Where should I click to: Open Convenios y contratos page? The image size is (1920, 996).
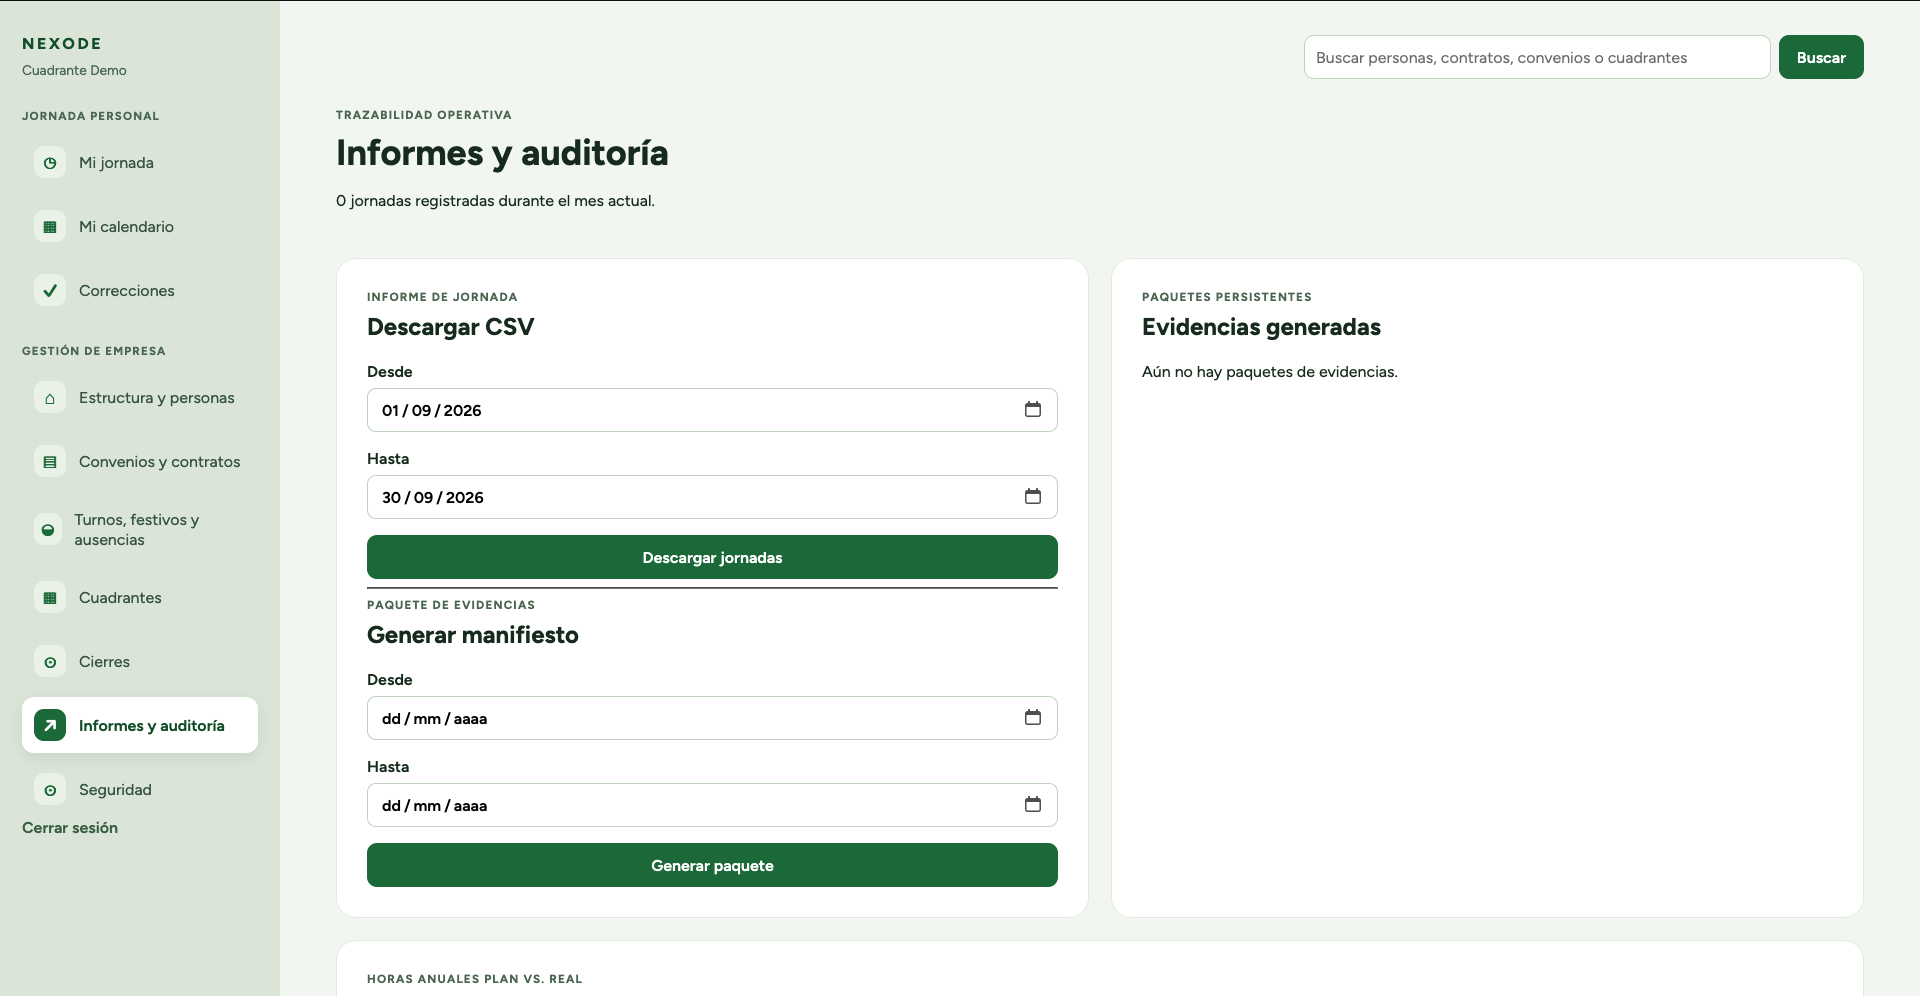tap(140, 461)
